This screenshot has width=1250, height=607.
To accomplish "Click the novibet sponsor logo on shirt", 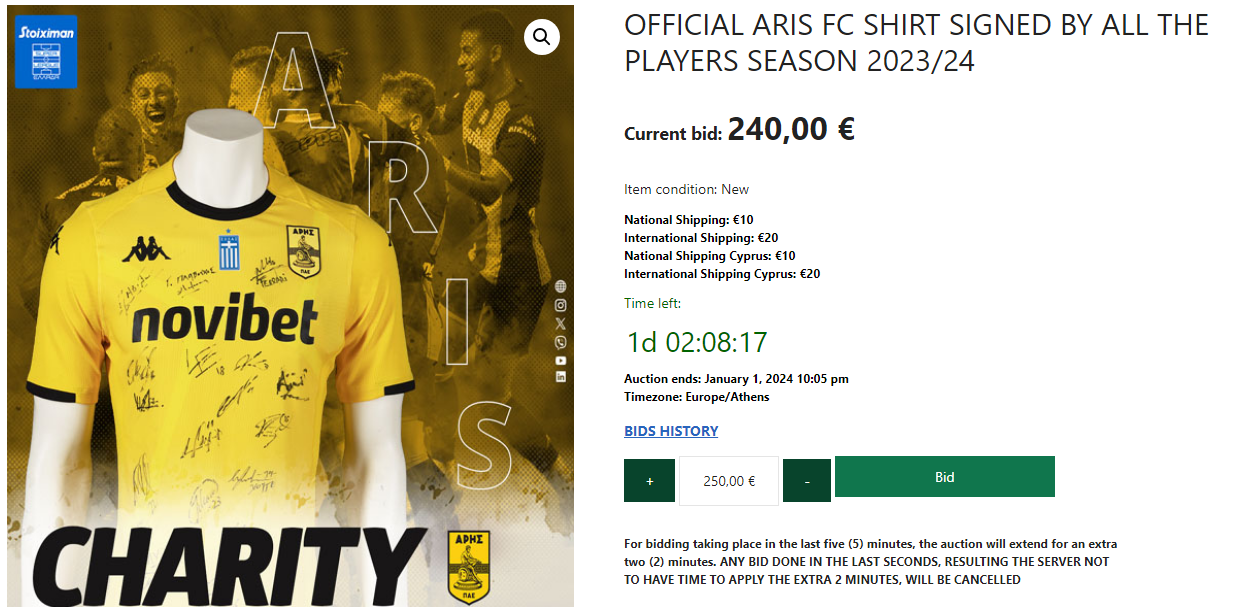I will (225, 321).
